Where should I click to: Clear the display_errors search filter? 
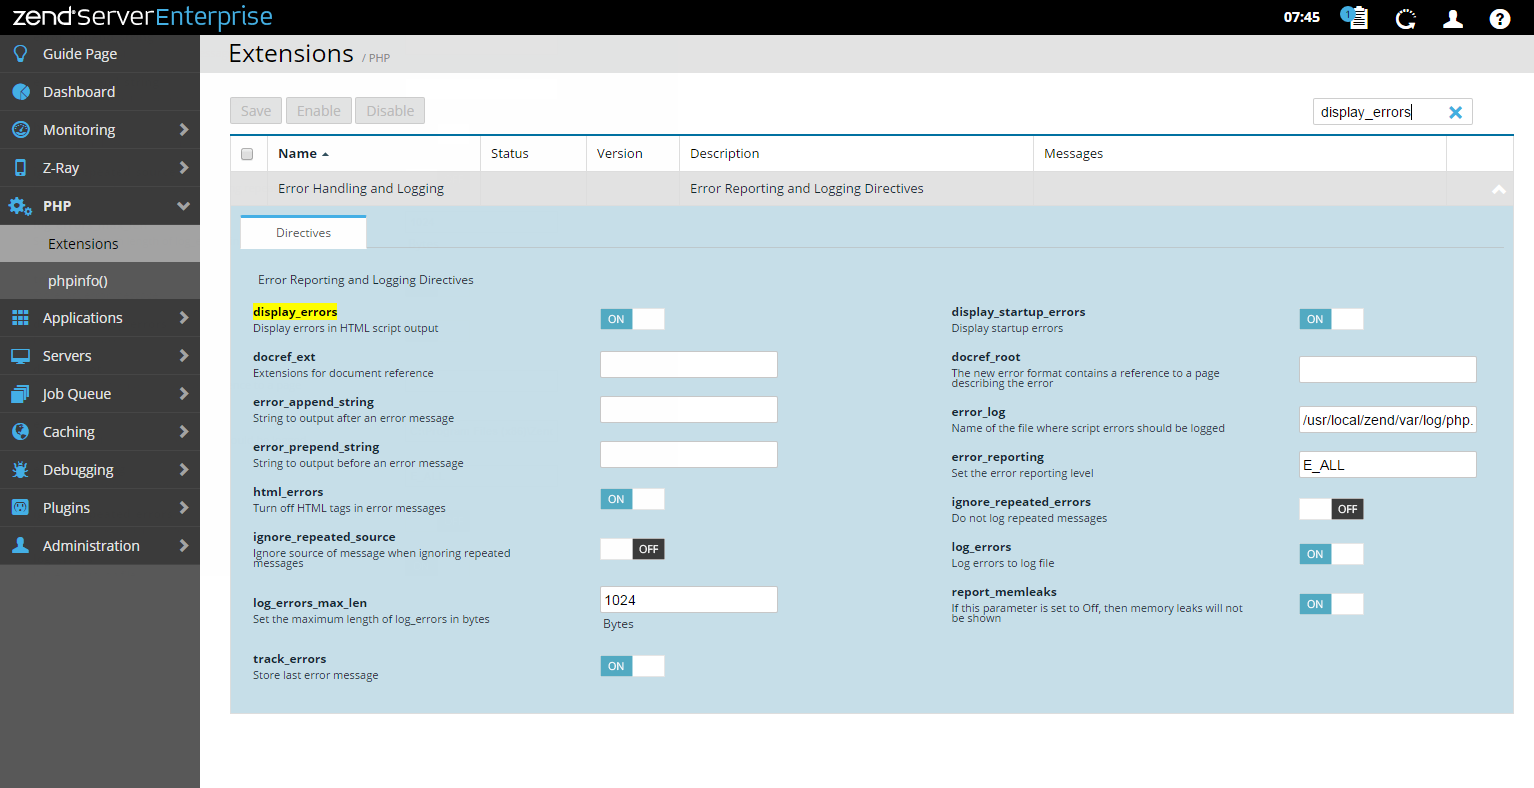coord(1455,112)
